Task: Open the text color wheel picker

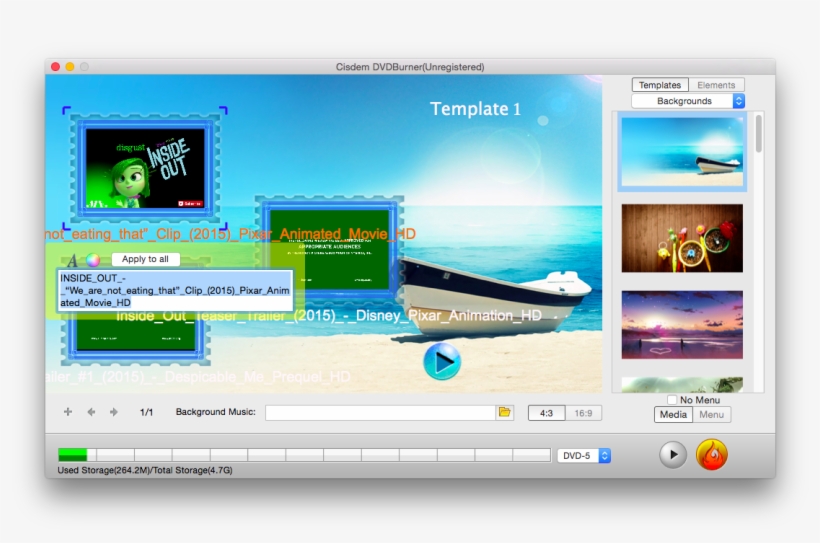Action: point(93,259)
